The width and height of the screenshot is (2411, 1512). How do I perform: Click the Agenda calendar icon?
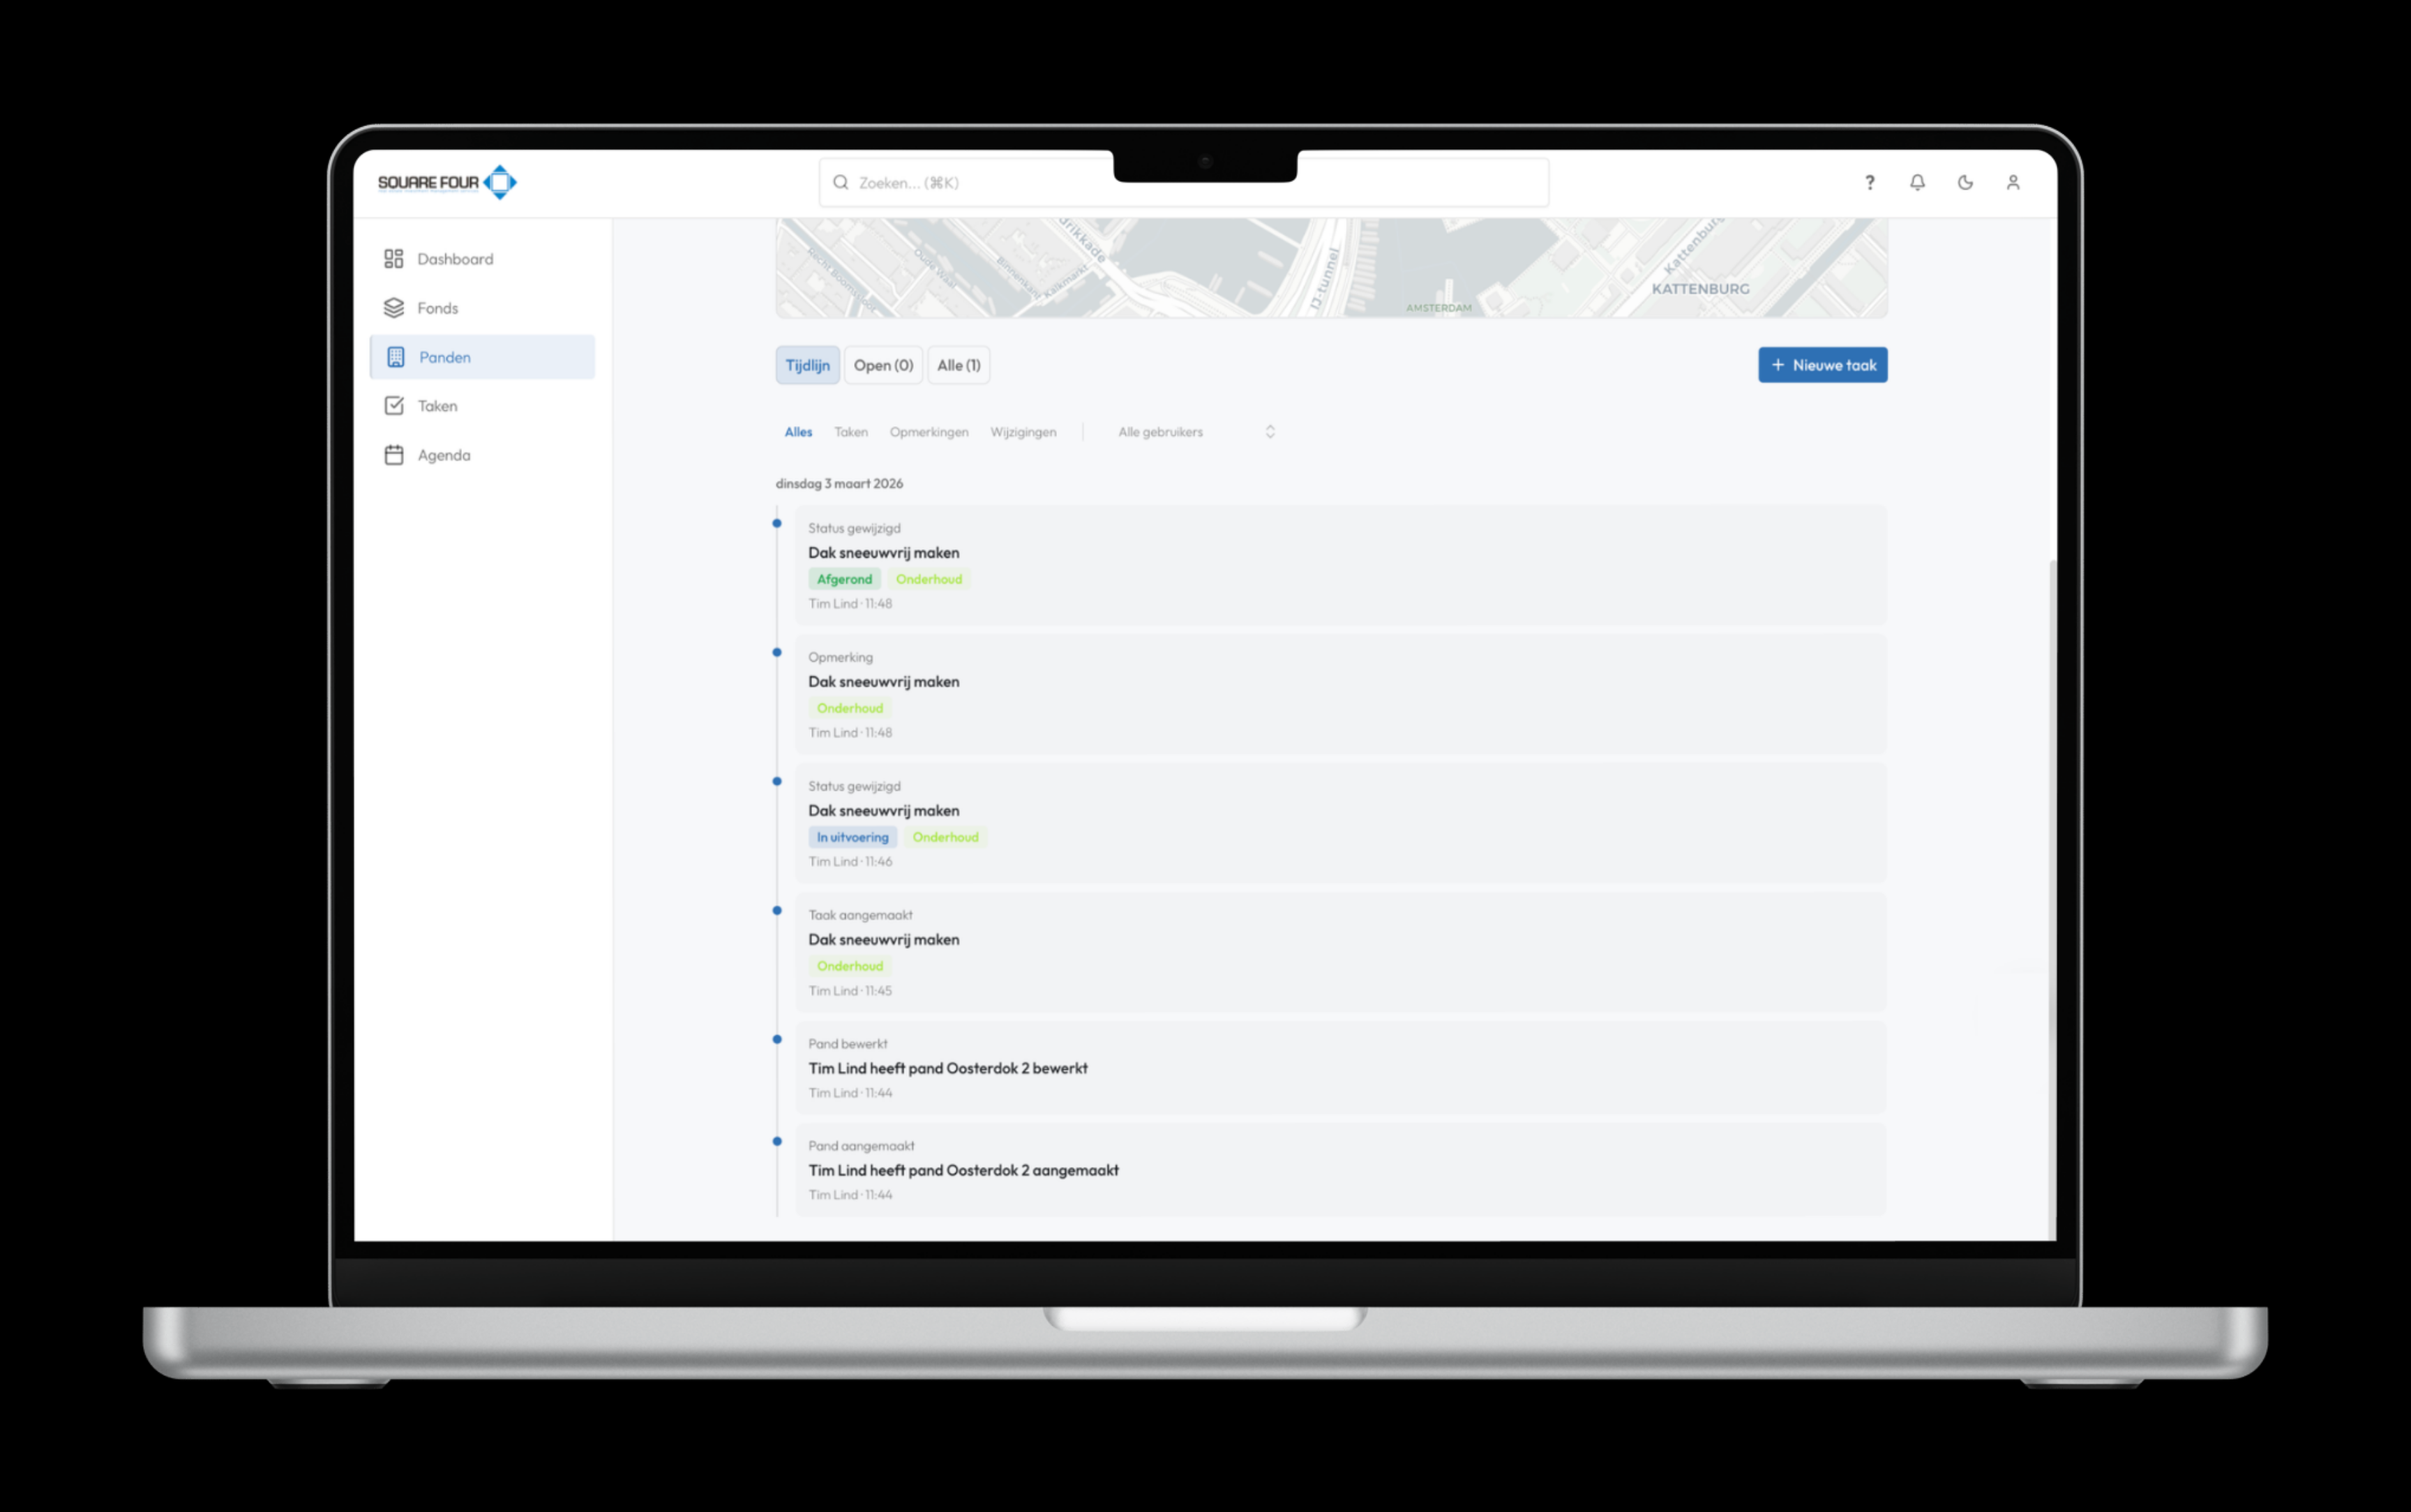394,455
